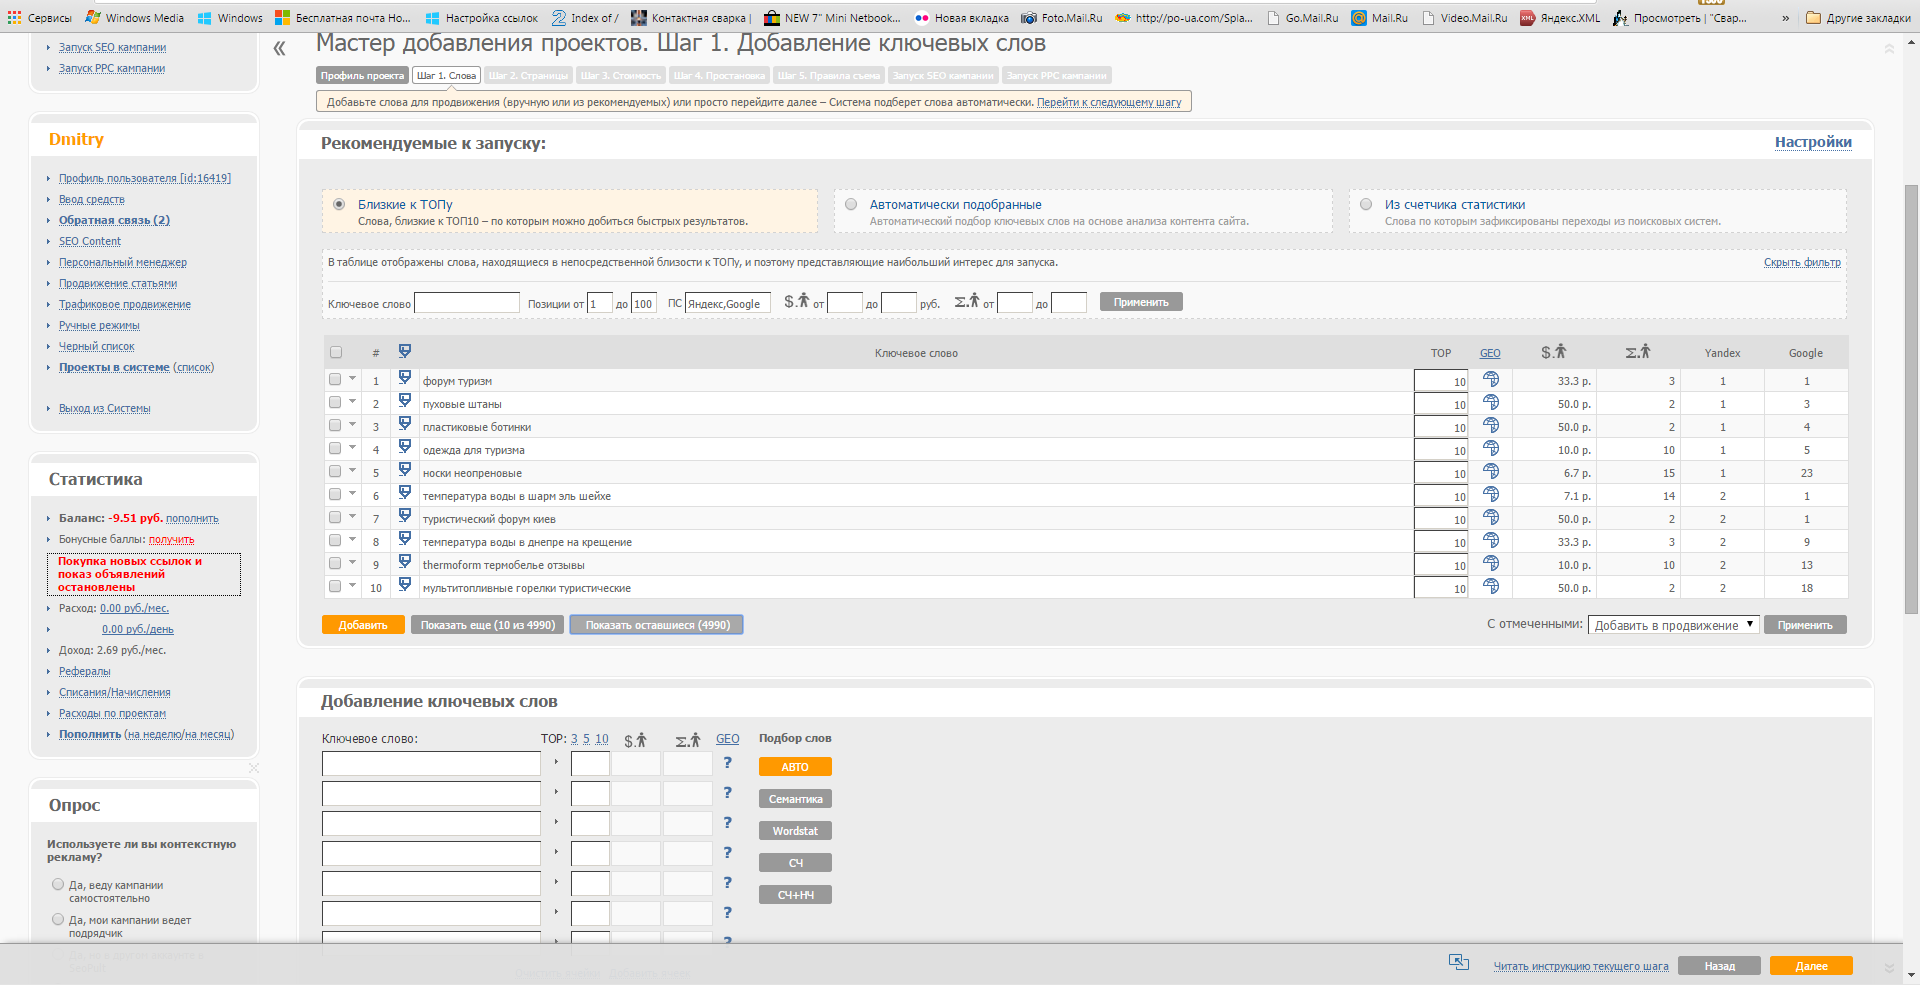Click the third question mark help icon in the keyword form
1920x985 pixels.
coord(727,823)
